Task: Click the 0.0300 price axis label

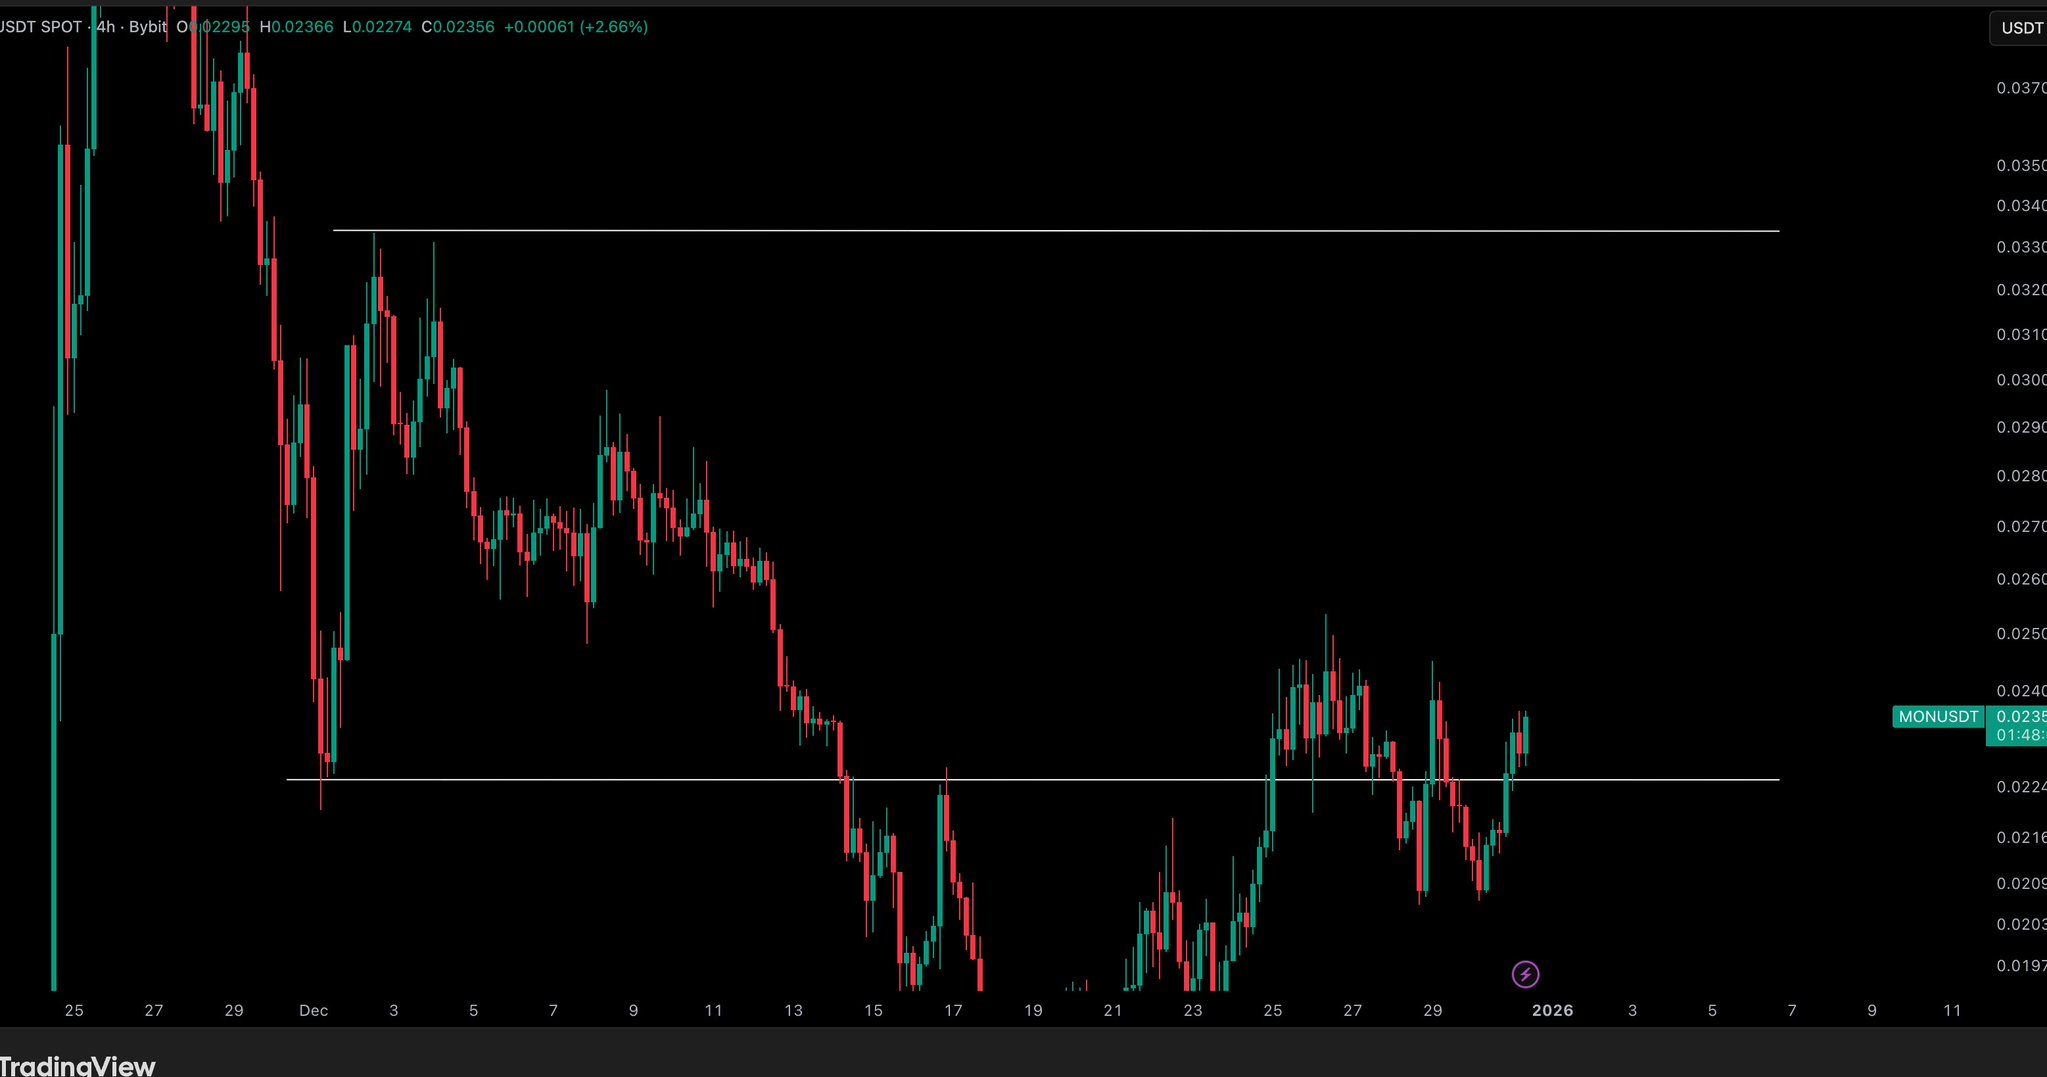Action: (2020, 380)
